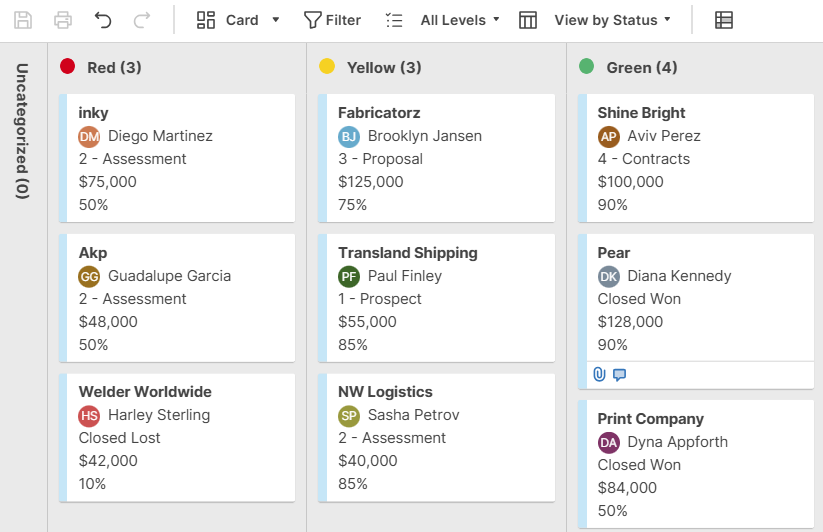Click Aviv Perez's AP avatar

tap(609, 136)
